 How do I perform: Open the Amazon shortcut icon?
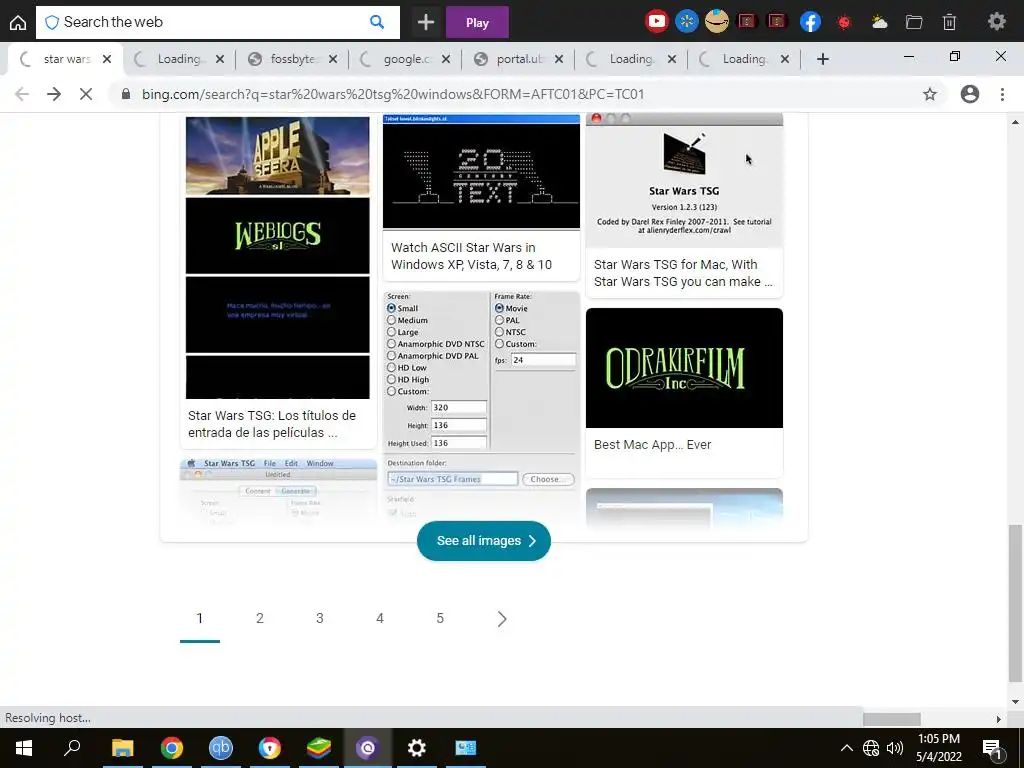[716, 22]
